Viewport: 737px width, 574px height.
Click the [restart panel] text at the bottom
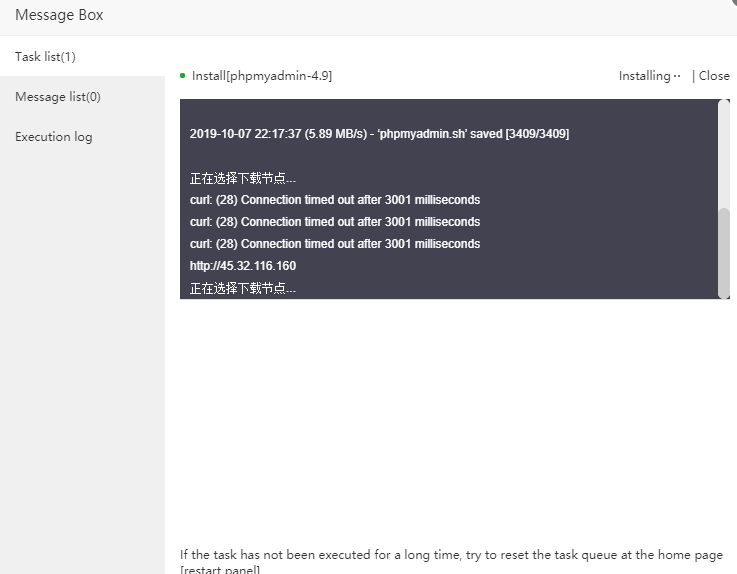[220, 570]
